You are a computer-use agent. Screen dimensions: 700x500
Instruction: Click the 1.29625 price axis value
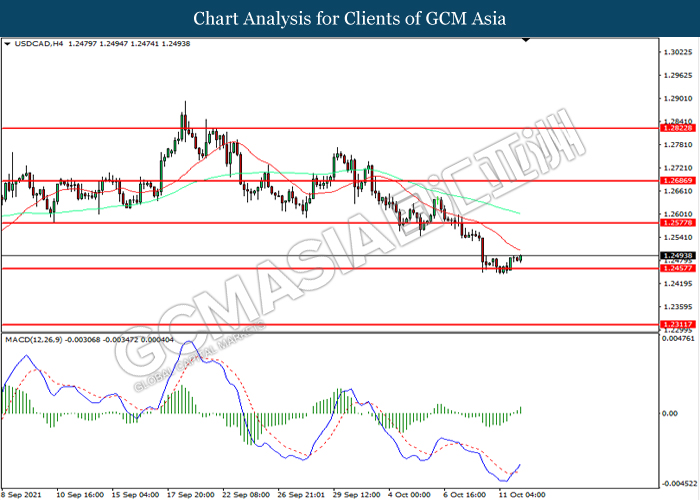tap(678, 75)
